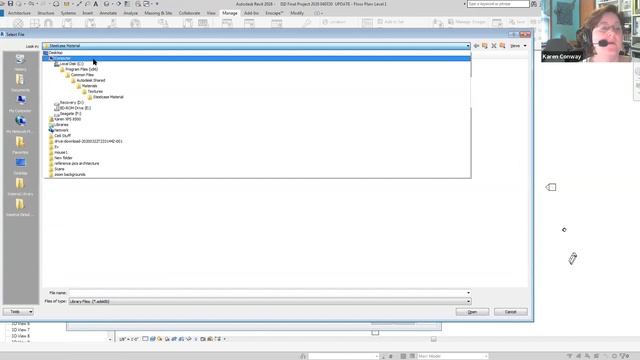Click the Delete icon in the dialog toolbar
Viewport: 640px width, 360px height.
493,46
